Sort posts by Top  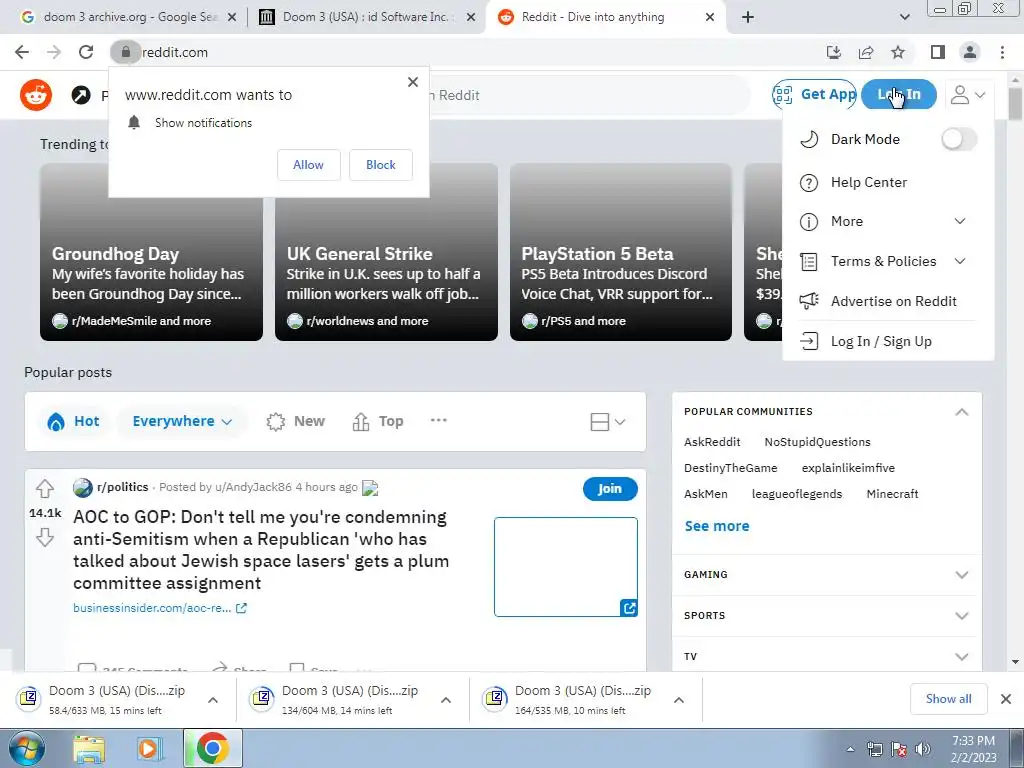(x=377, y=421)
